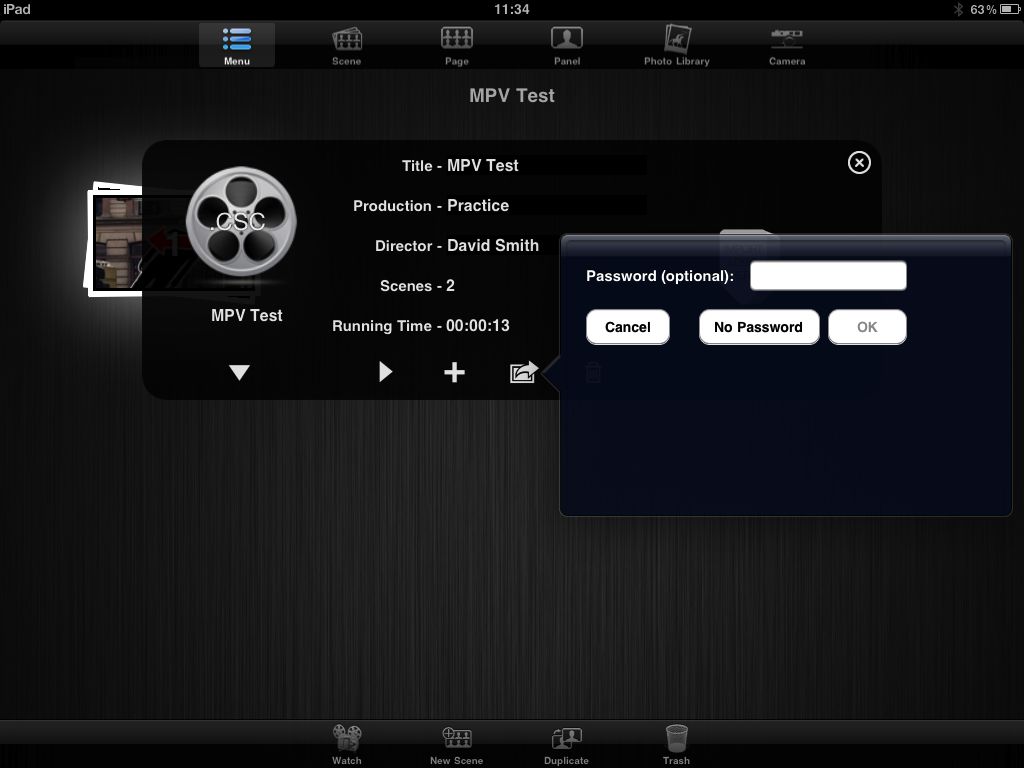1024x768 pixels.
Task: Expand details with the down triangle
Action: point(239,373)
